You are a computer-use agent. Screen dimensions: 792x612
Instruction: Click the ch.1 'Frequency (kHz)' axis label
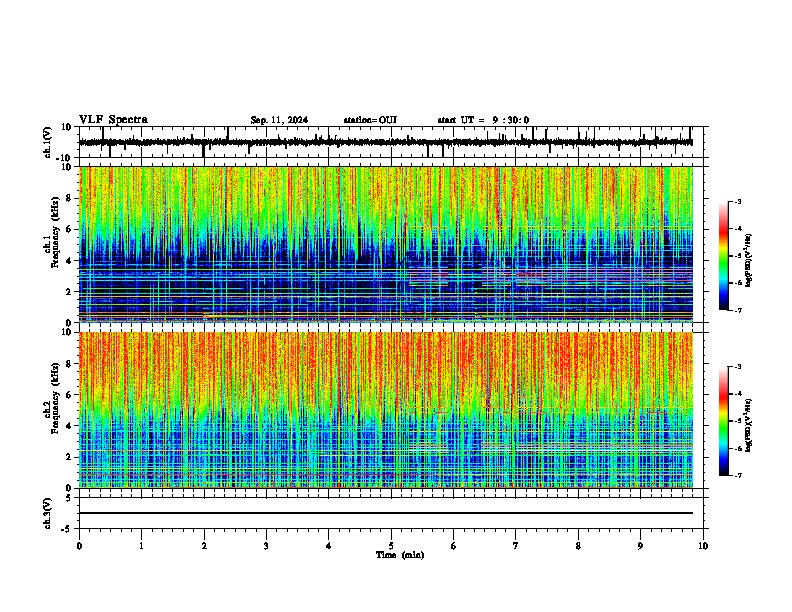pyautogui.click(x=55, y=232)
